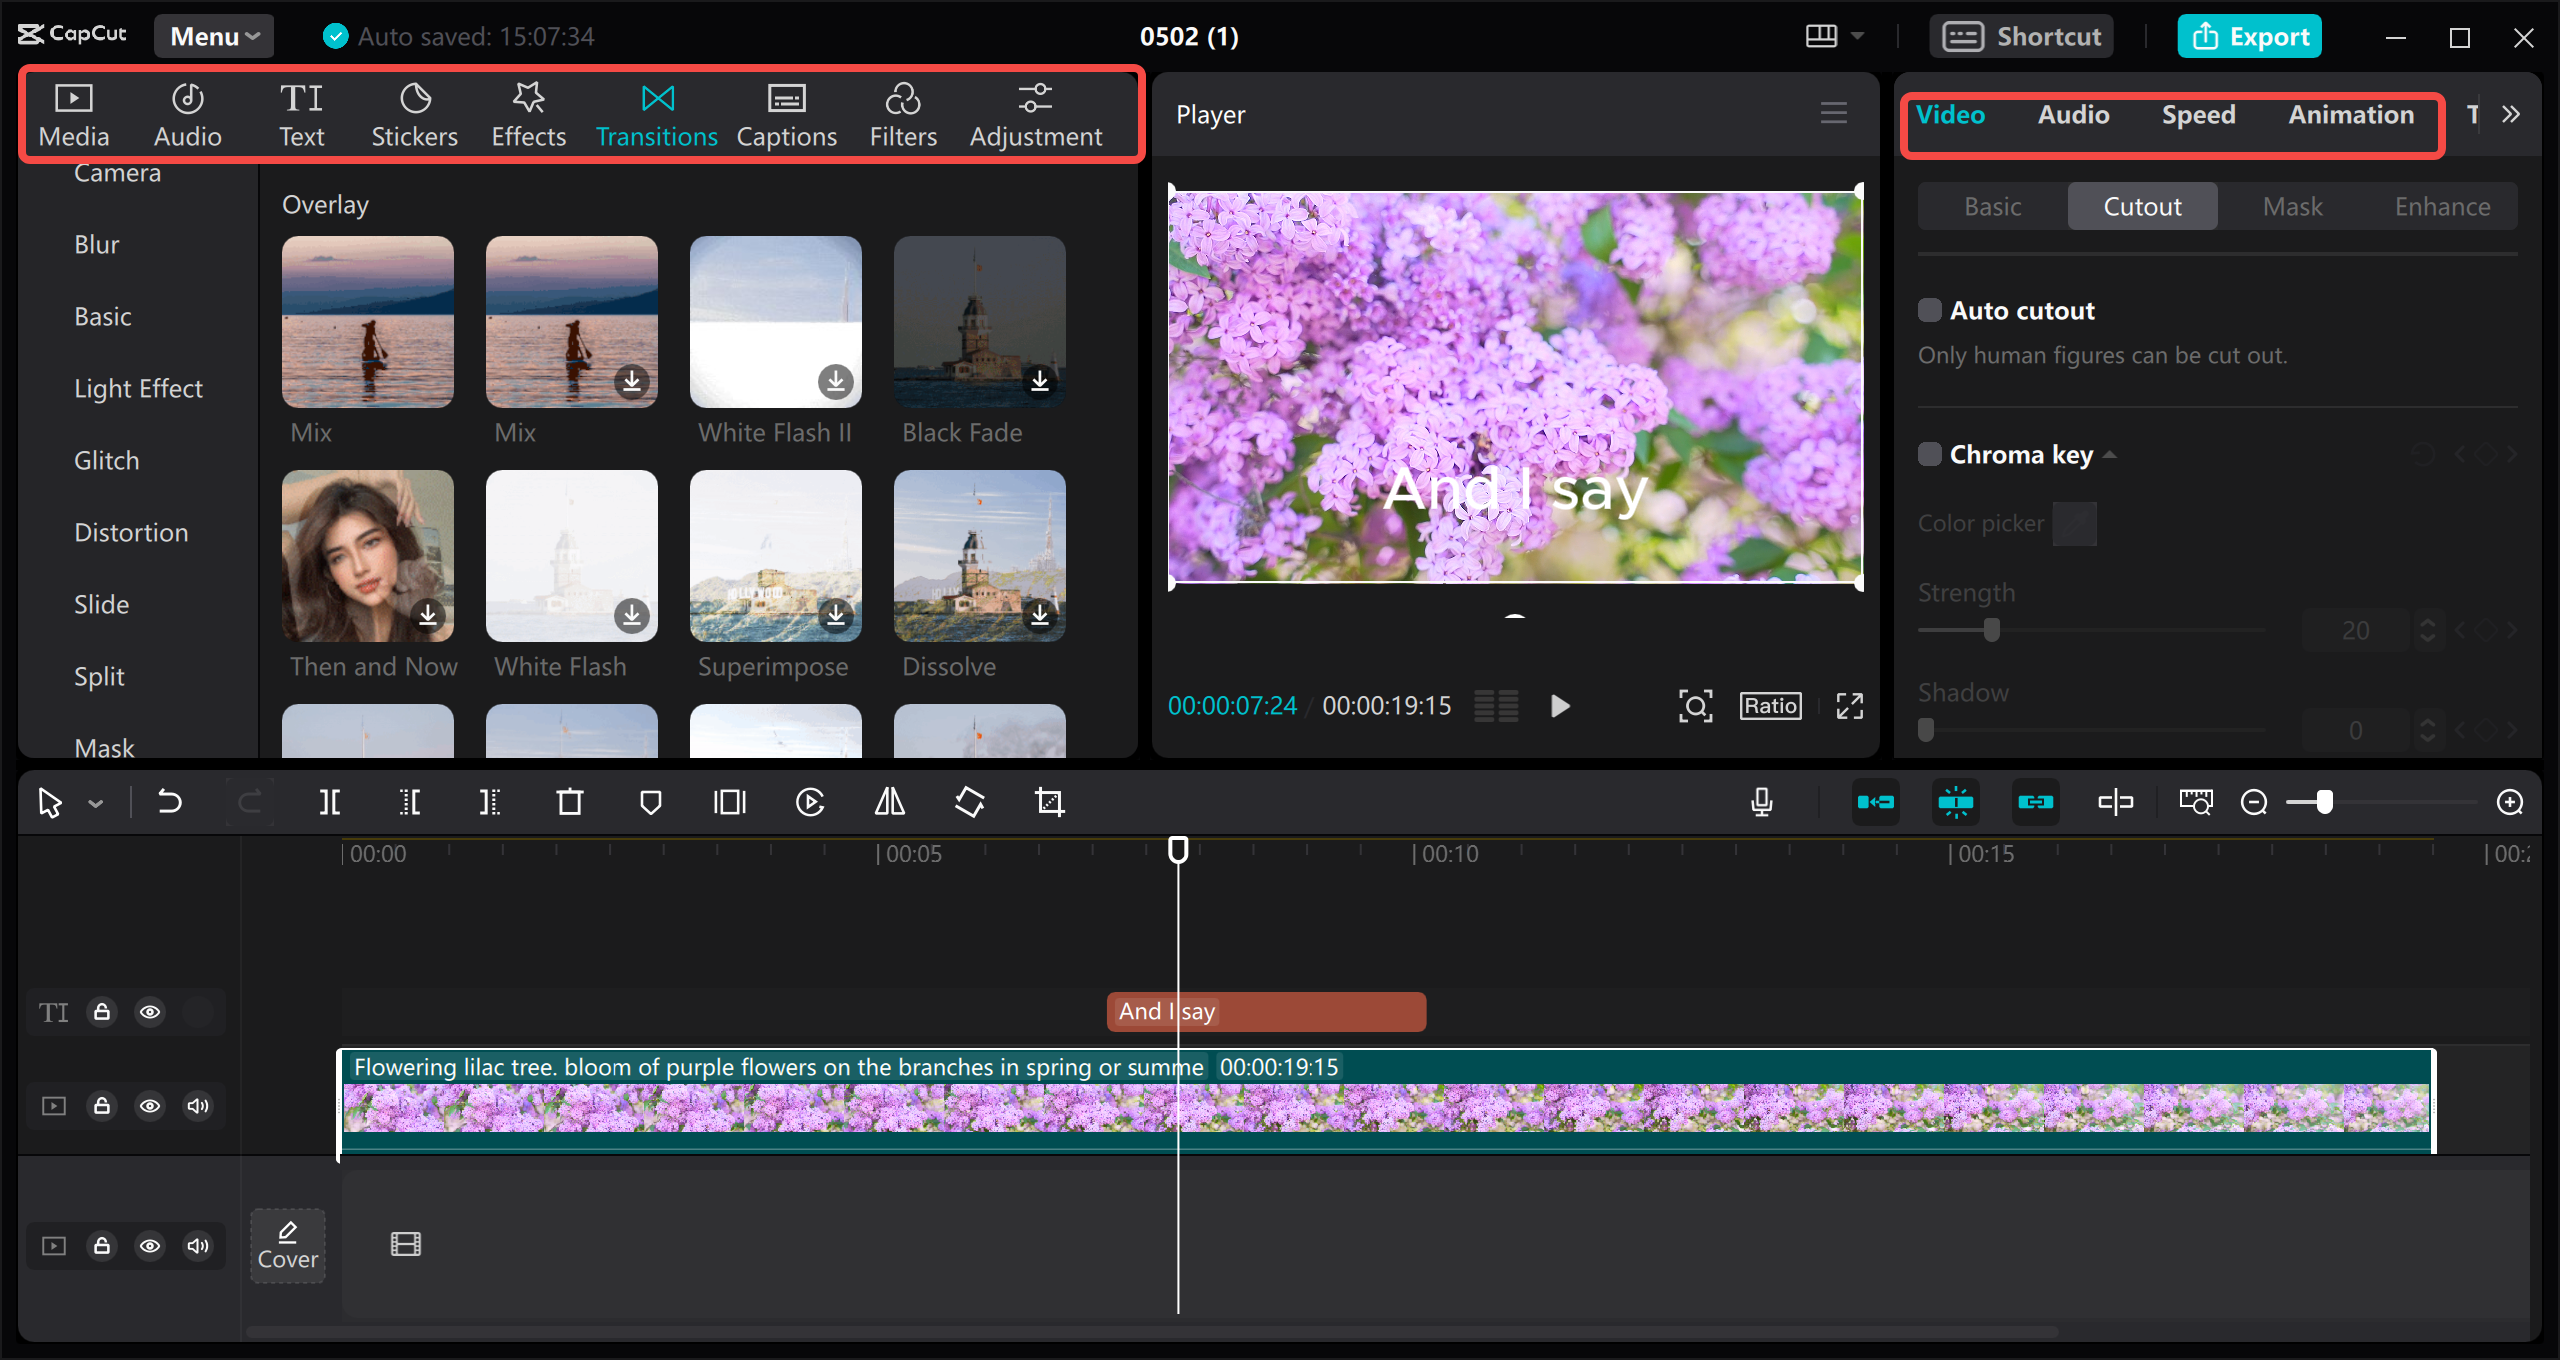This screenshot has height=1360, width=2560.
Task: Click the zoom in timeline icon
Action: [x=2510, y=802]
